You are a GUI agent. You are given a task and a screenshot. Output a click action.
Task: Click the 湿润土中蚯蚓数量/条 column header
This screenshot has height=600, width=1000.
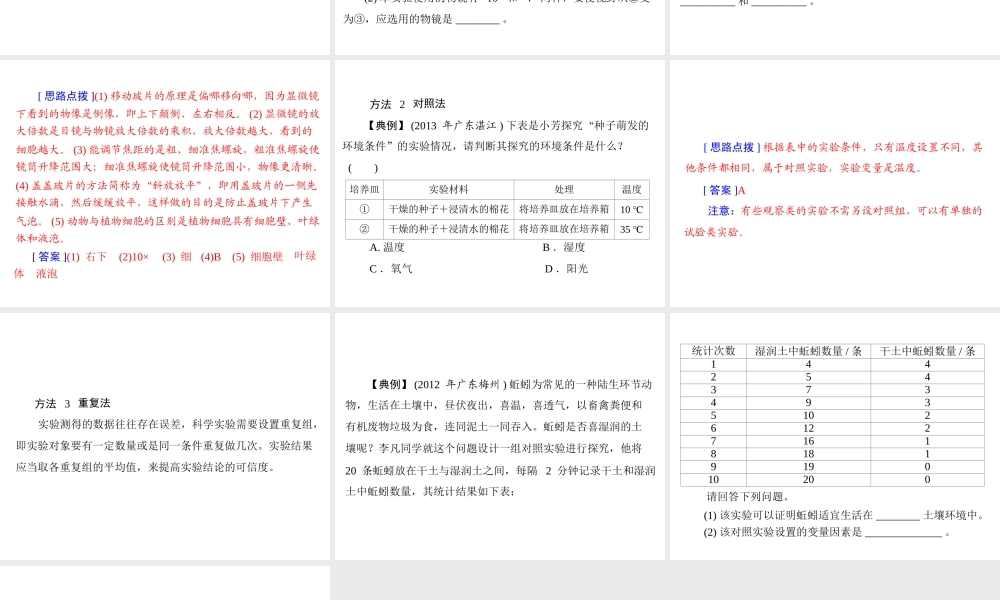pos(808,351)
